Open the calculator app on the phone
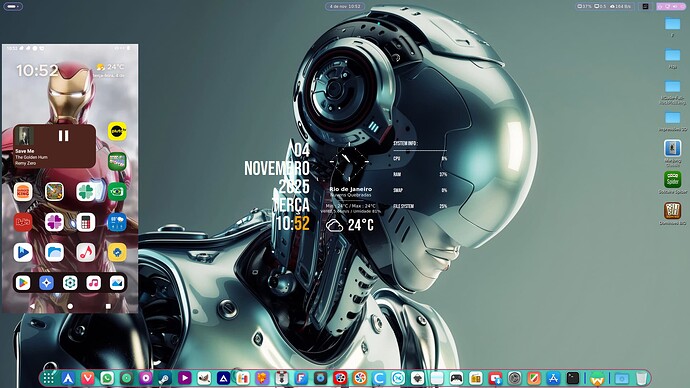The width and height of the screenshot is (690, 388). pos(86,222)
